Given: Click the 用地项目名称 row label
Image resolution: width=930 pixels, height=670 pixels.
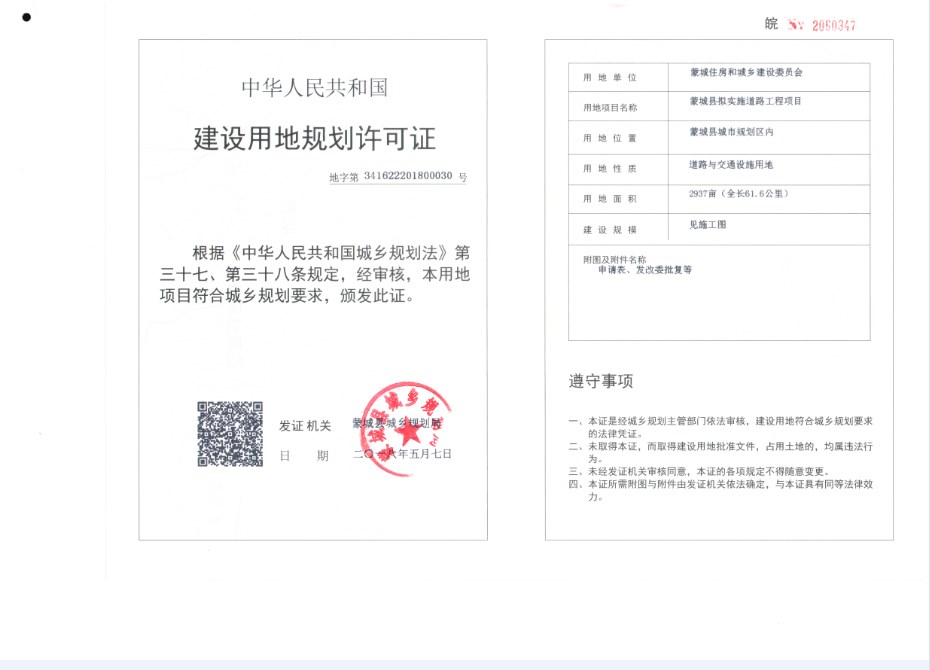Looking at the screenshot, I should click(x=610, y=107).
